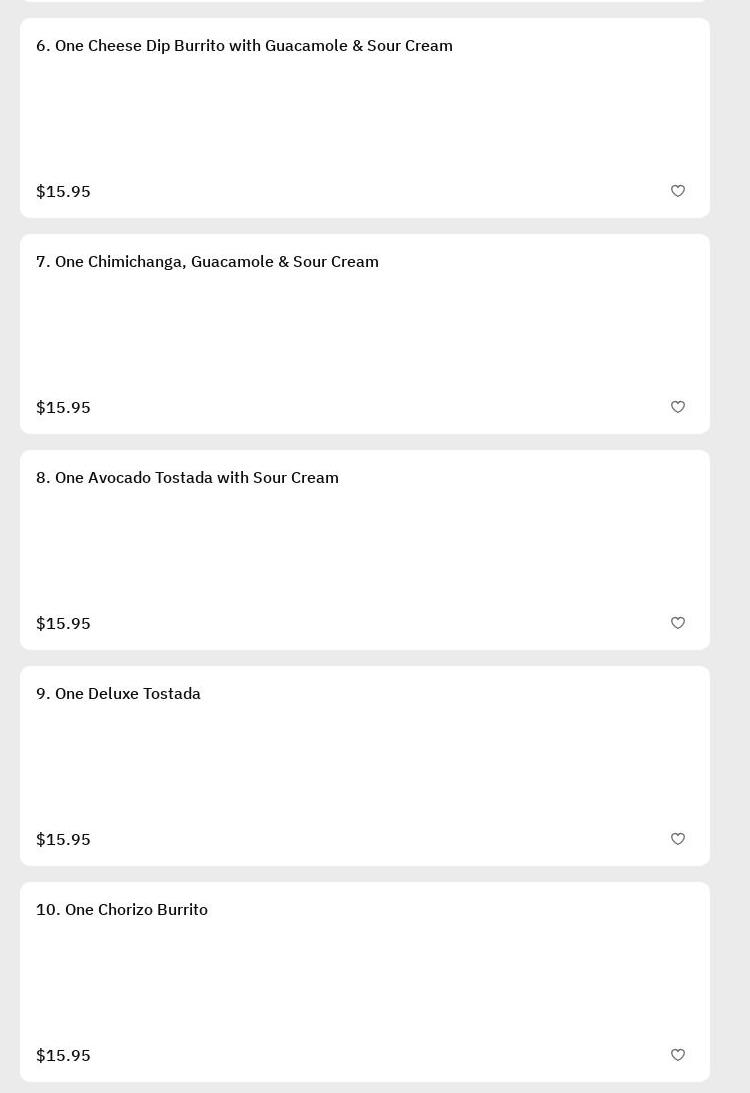
Task: Open the One Avocado Tostada title
Action: (187, 478)
